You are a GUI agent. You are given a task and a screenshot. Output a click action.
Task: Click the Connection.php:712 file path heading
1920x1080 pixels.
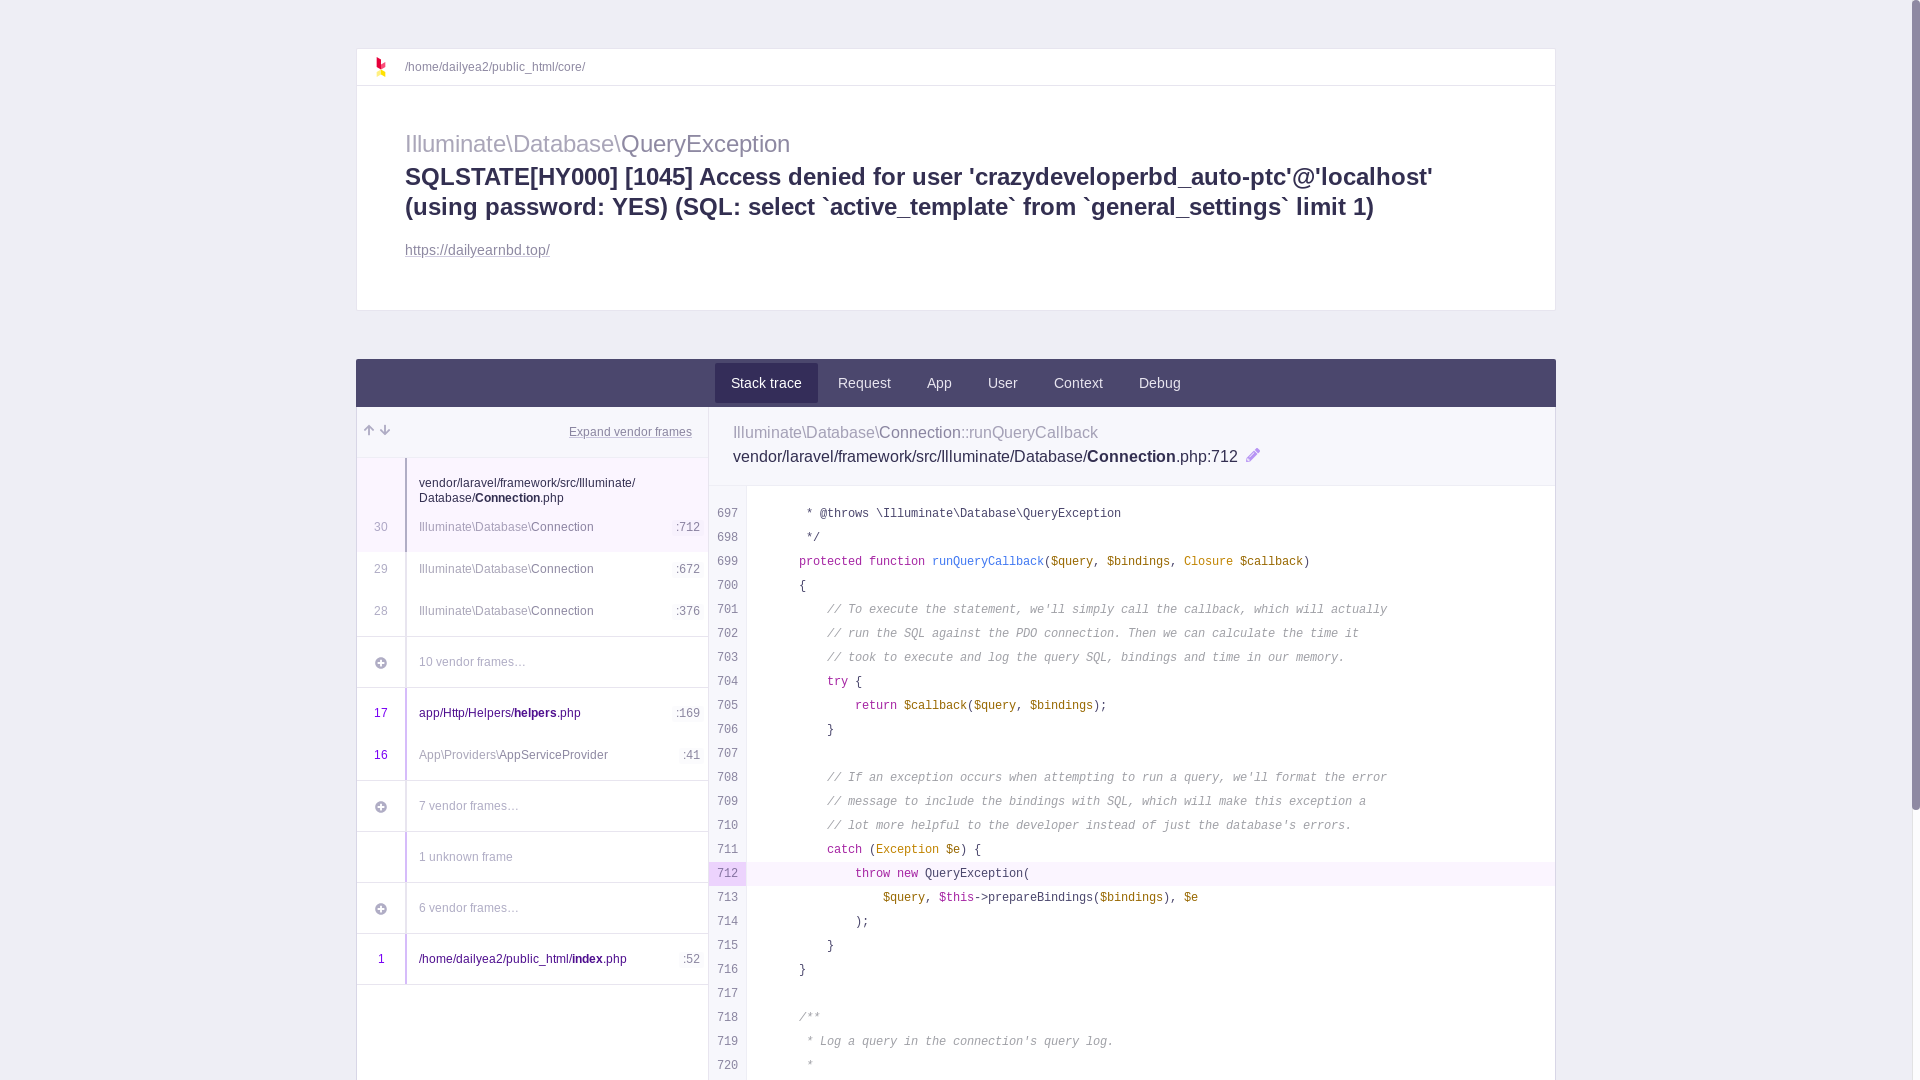tap(985, 456)
